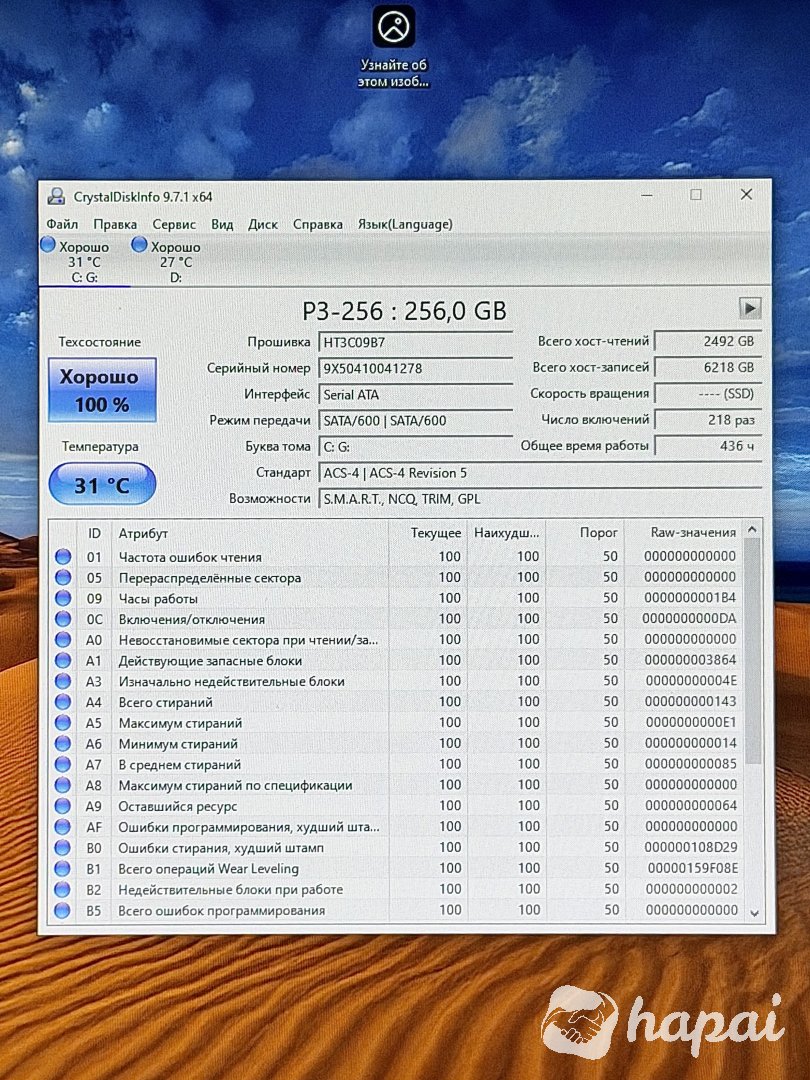Click the status icon for attribute A5
The image size is (810, 1080).
(x=63, y=723)
